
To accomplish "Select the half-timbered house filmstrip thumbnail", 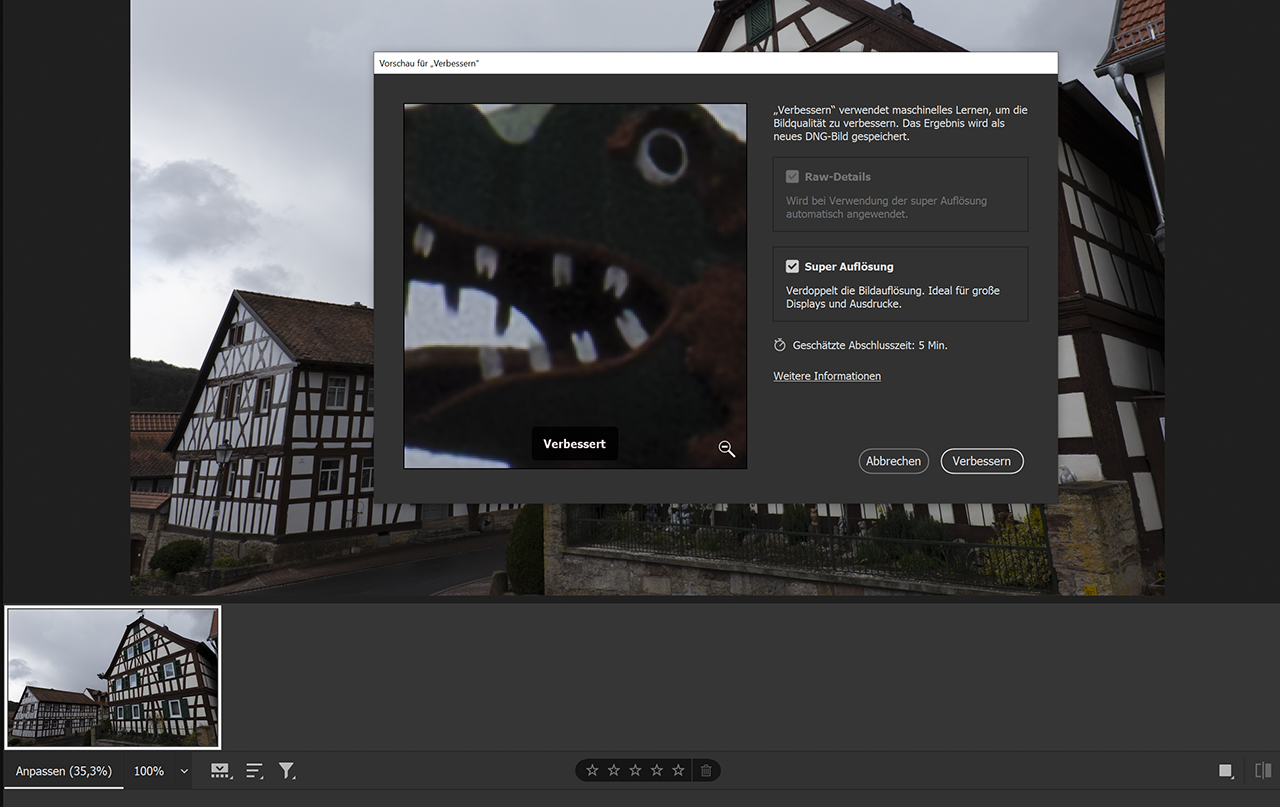I will click(113, 677).
